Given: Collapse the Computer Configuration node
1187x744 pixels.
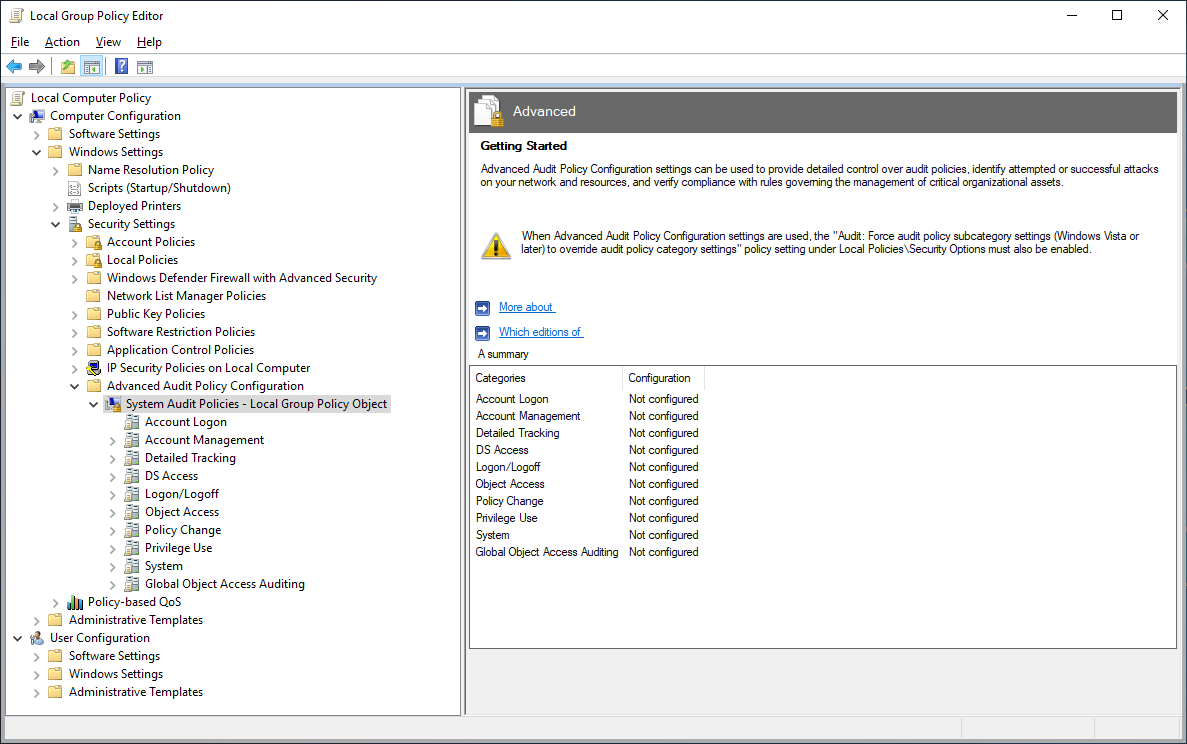Looking at the screenshot, I should point(17,117).
